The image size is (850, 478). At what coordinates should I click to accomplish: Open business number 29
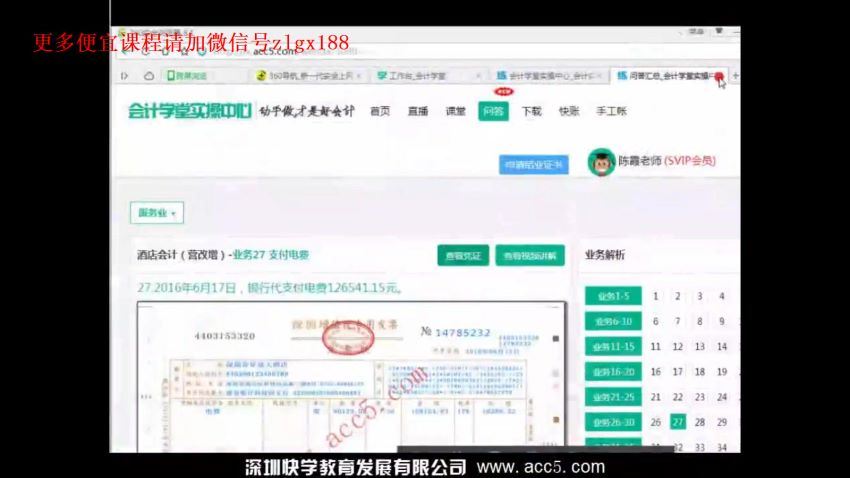pos(722,422)
